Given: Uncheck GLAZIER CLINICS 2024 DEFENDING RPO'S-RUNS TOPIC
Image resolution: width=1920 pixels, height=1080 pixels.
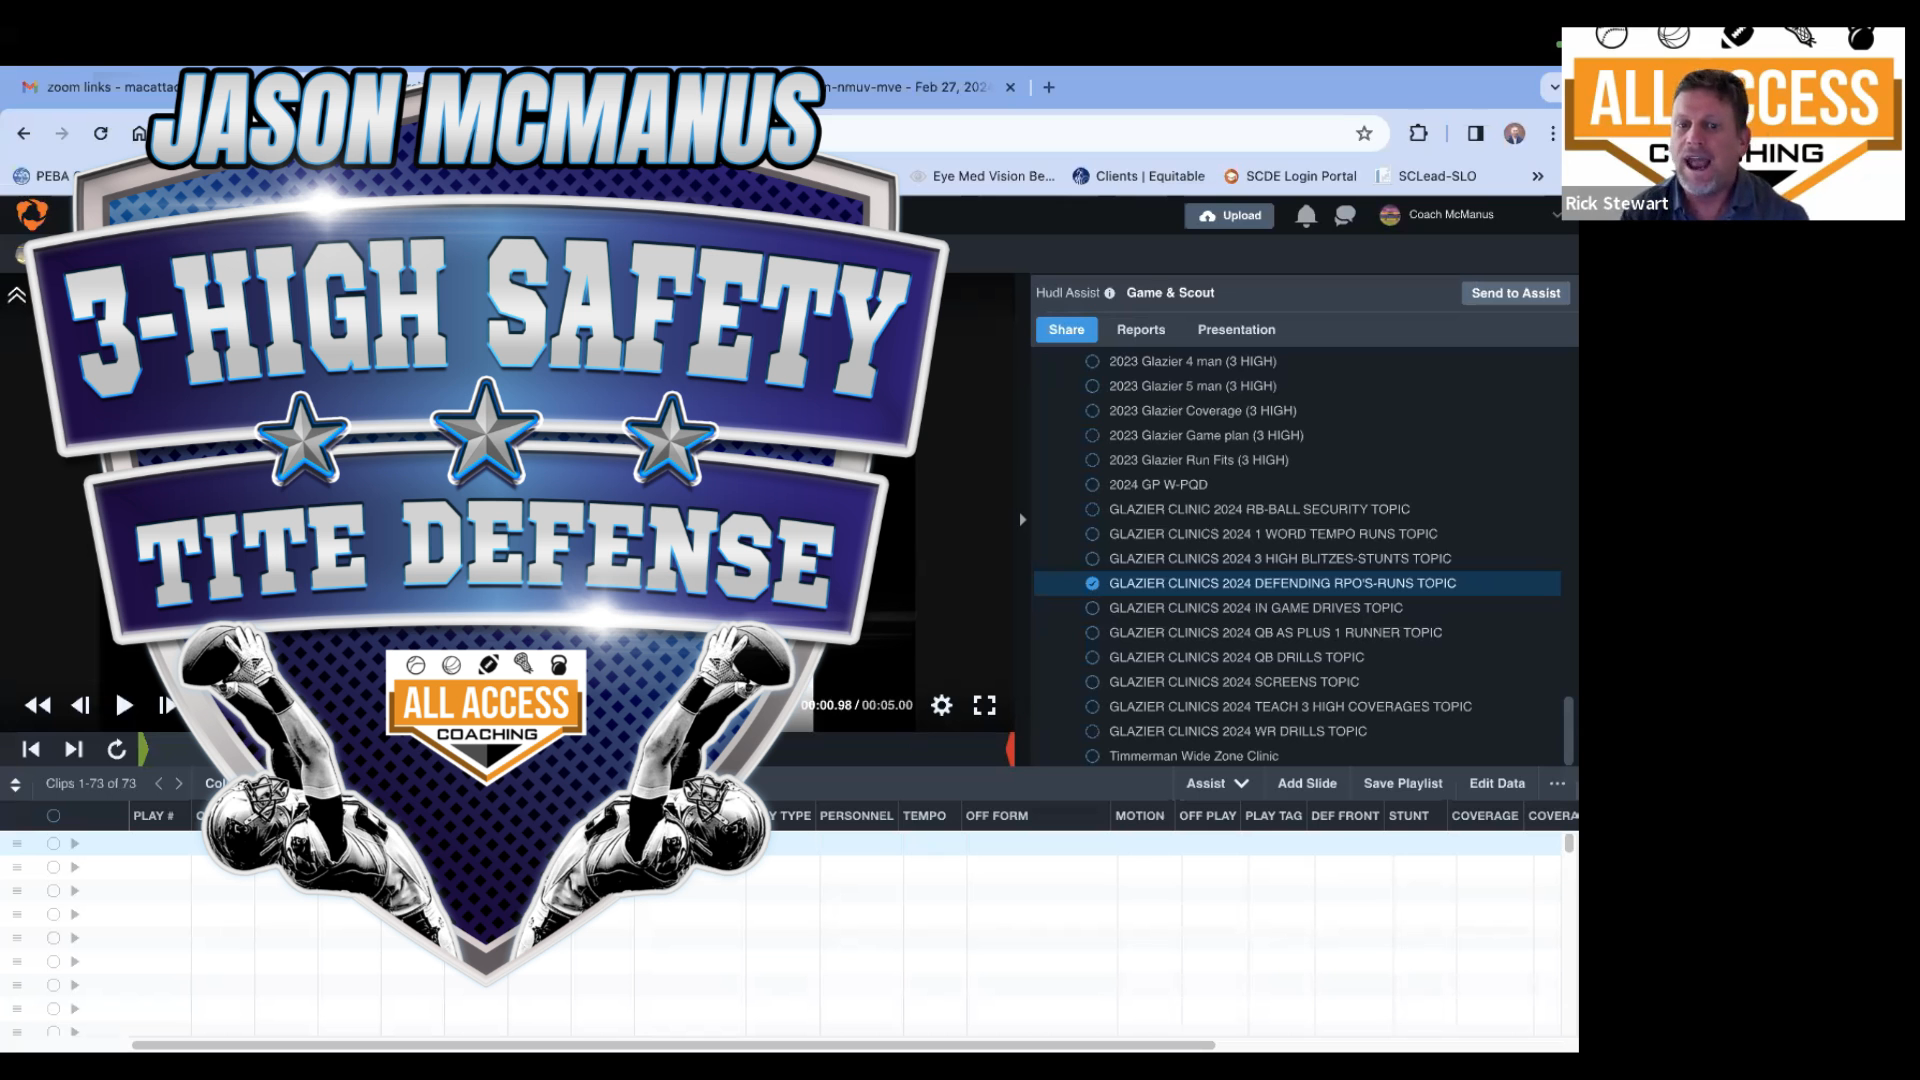Looking at the screenshot, I should click(1092, 583).
